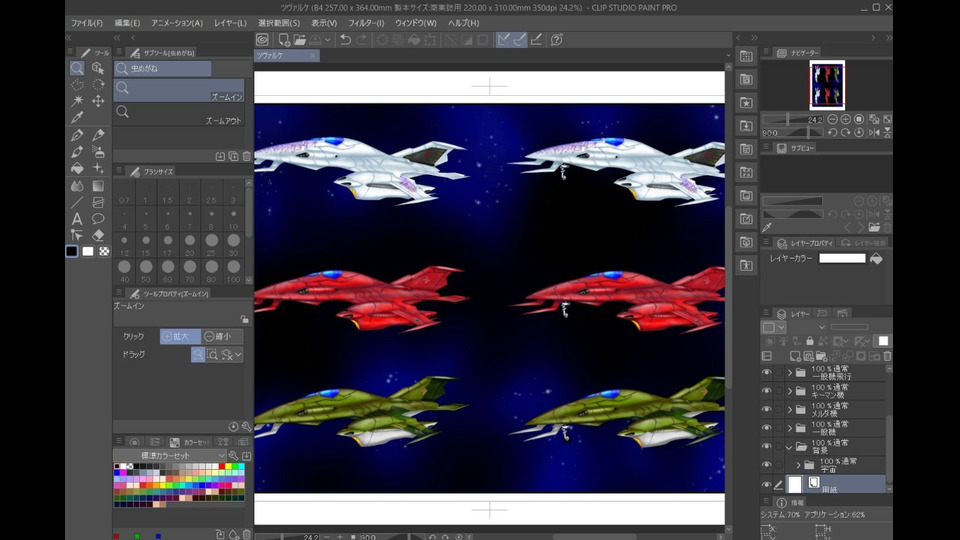Toggle visibility of 用紙 paper layer
Screen dimensions: 960x540
tap(767, 484)
